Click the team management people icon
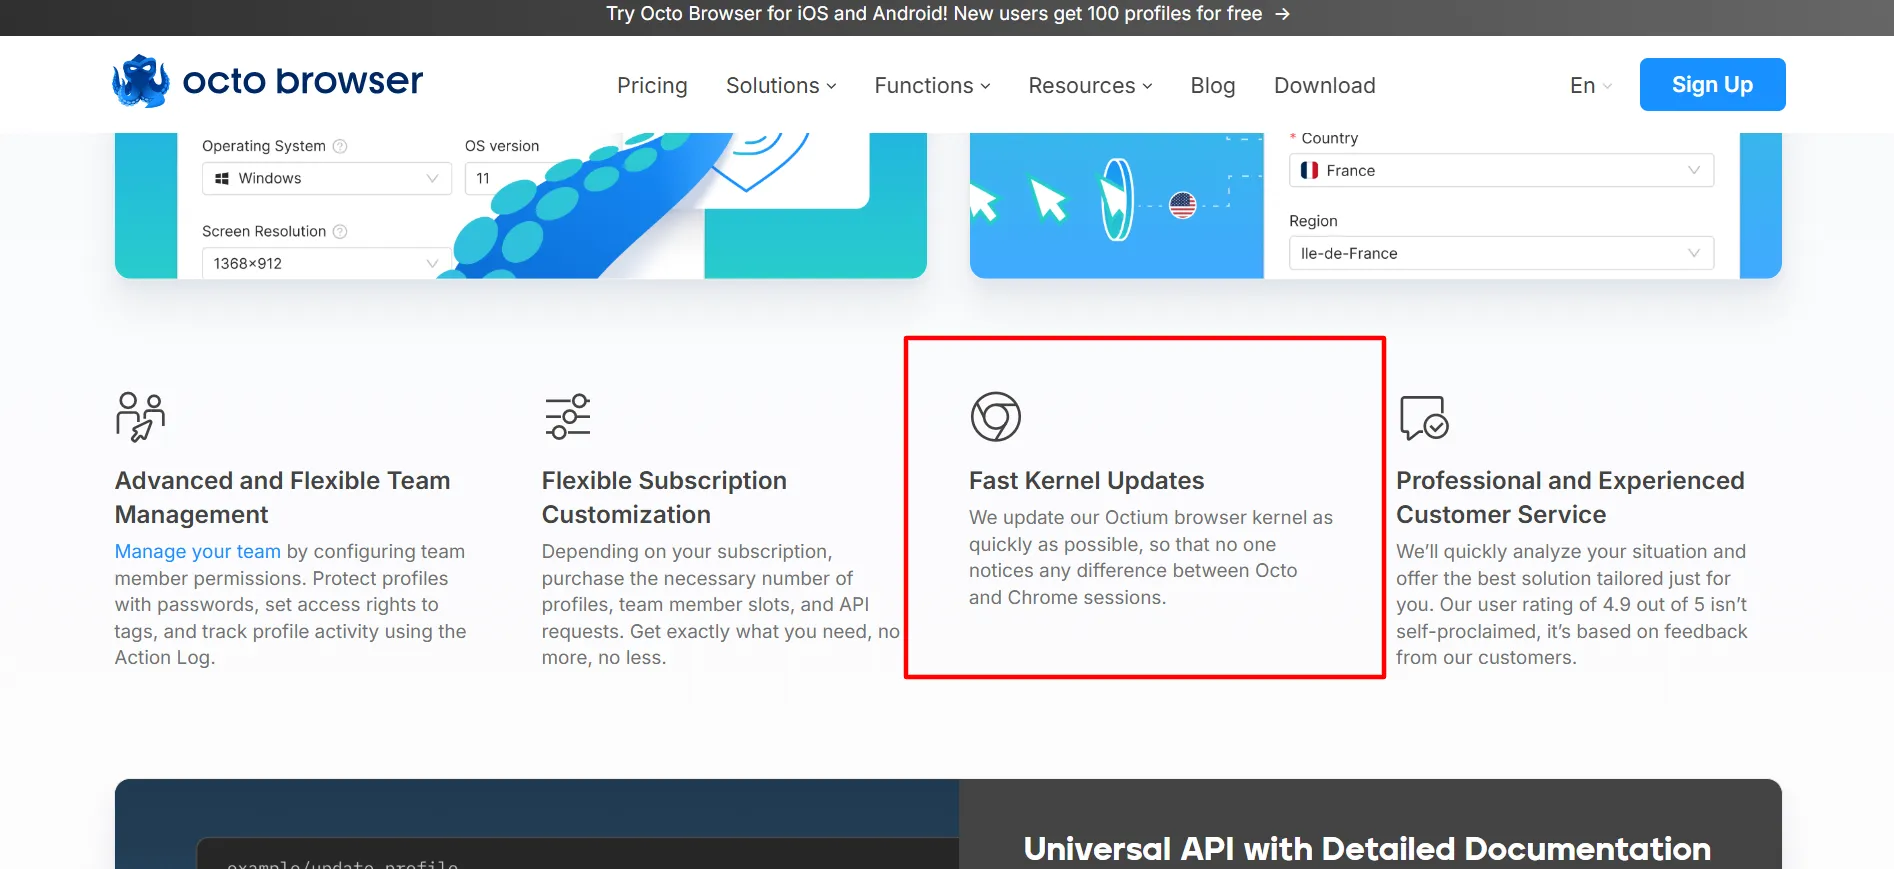The image size is (1894, 869). pos(140,416)
